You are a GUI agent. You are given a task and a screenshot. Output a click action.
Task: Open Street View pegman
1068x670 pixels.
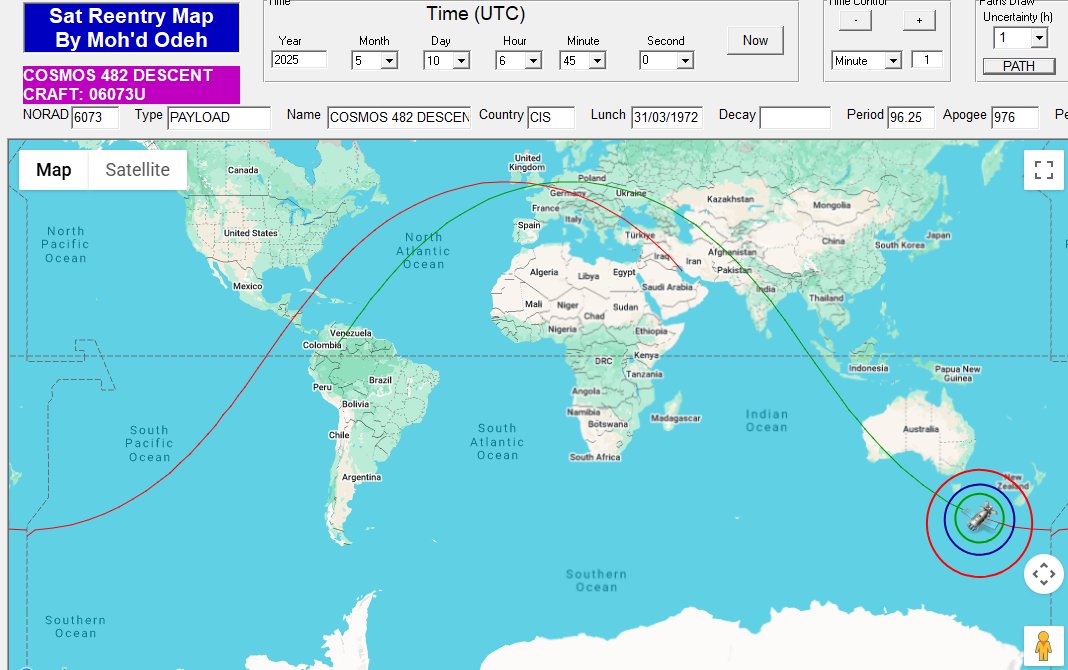1043,646
